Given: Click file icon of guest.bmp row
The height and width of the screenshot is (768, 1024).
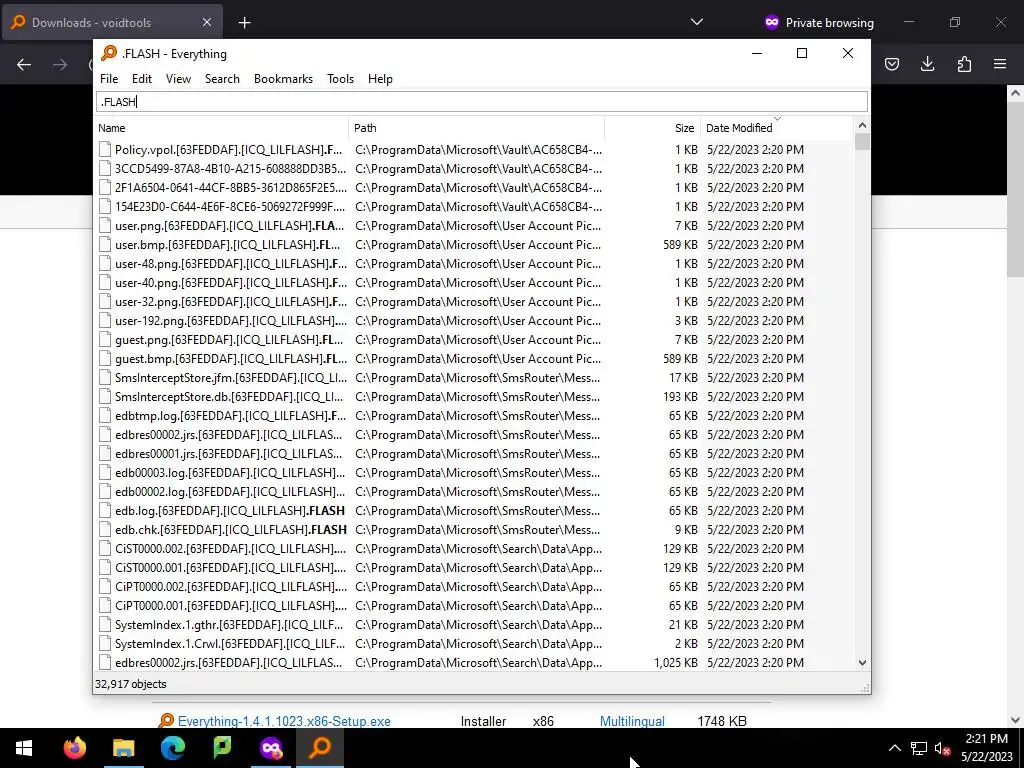Looking at the screenshot, I should coord(104,359).
